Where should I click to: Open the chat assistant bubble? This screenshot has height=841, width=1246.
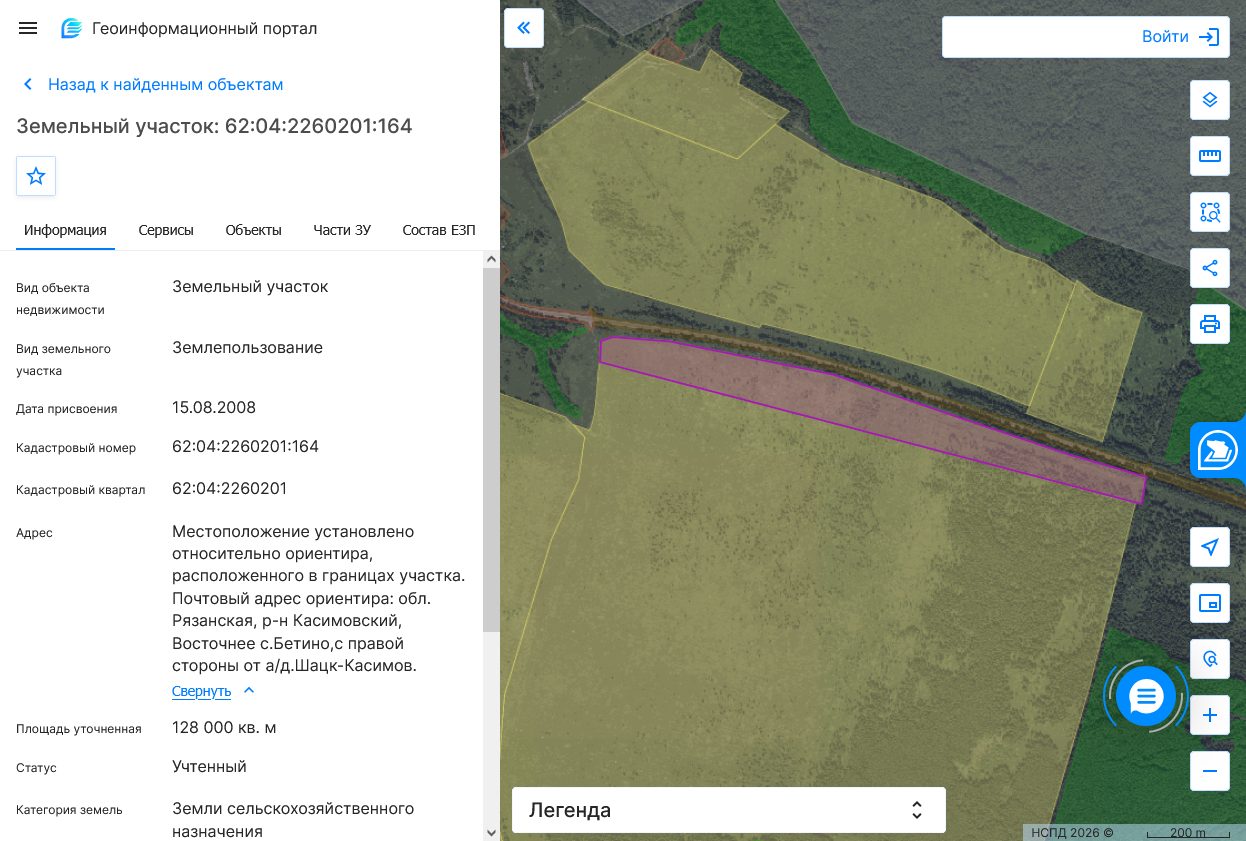[x=1146, y=695]
